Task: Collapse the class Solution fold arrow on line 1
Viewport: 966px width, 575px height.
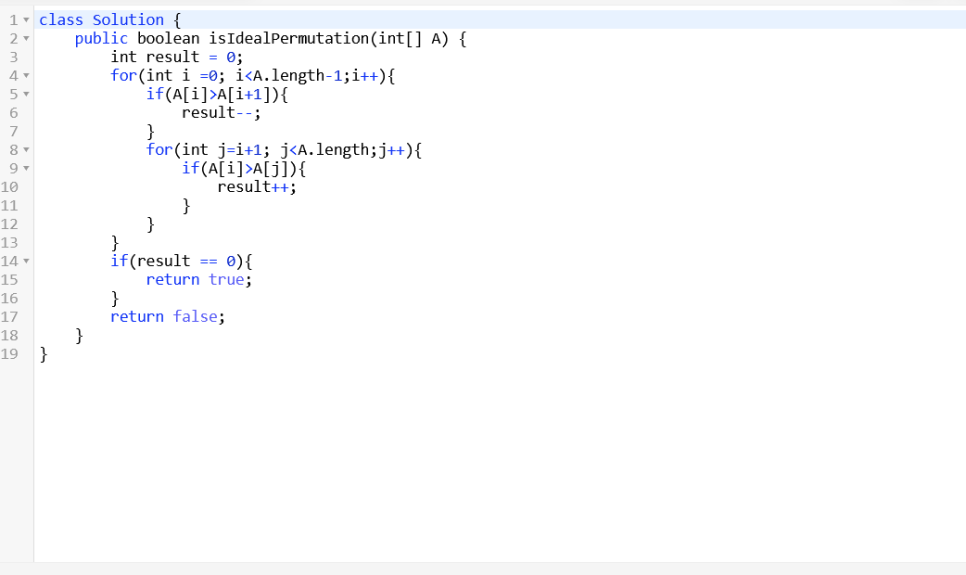Action: point(26,20)
